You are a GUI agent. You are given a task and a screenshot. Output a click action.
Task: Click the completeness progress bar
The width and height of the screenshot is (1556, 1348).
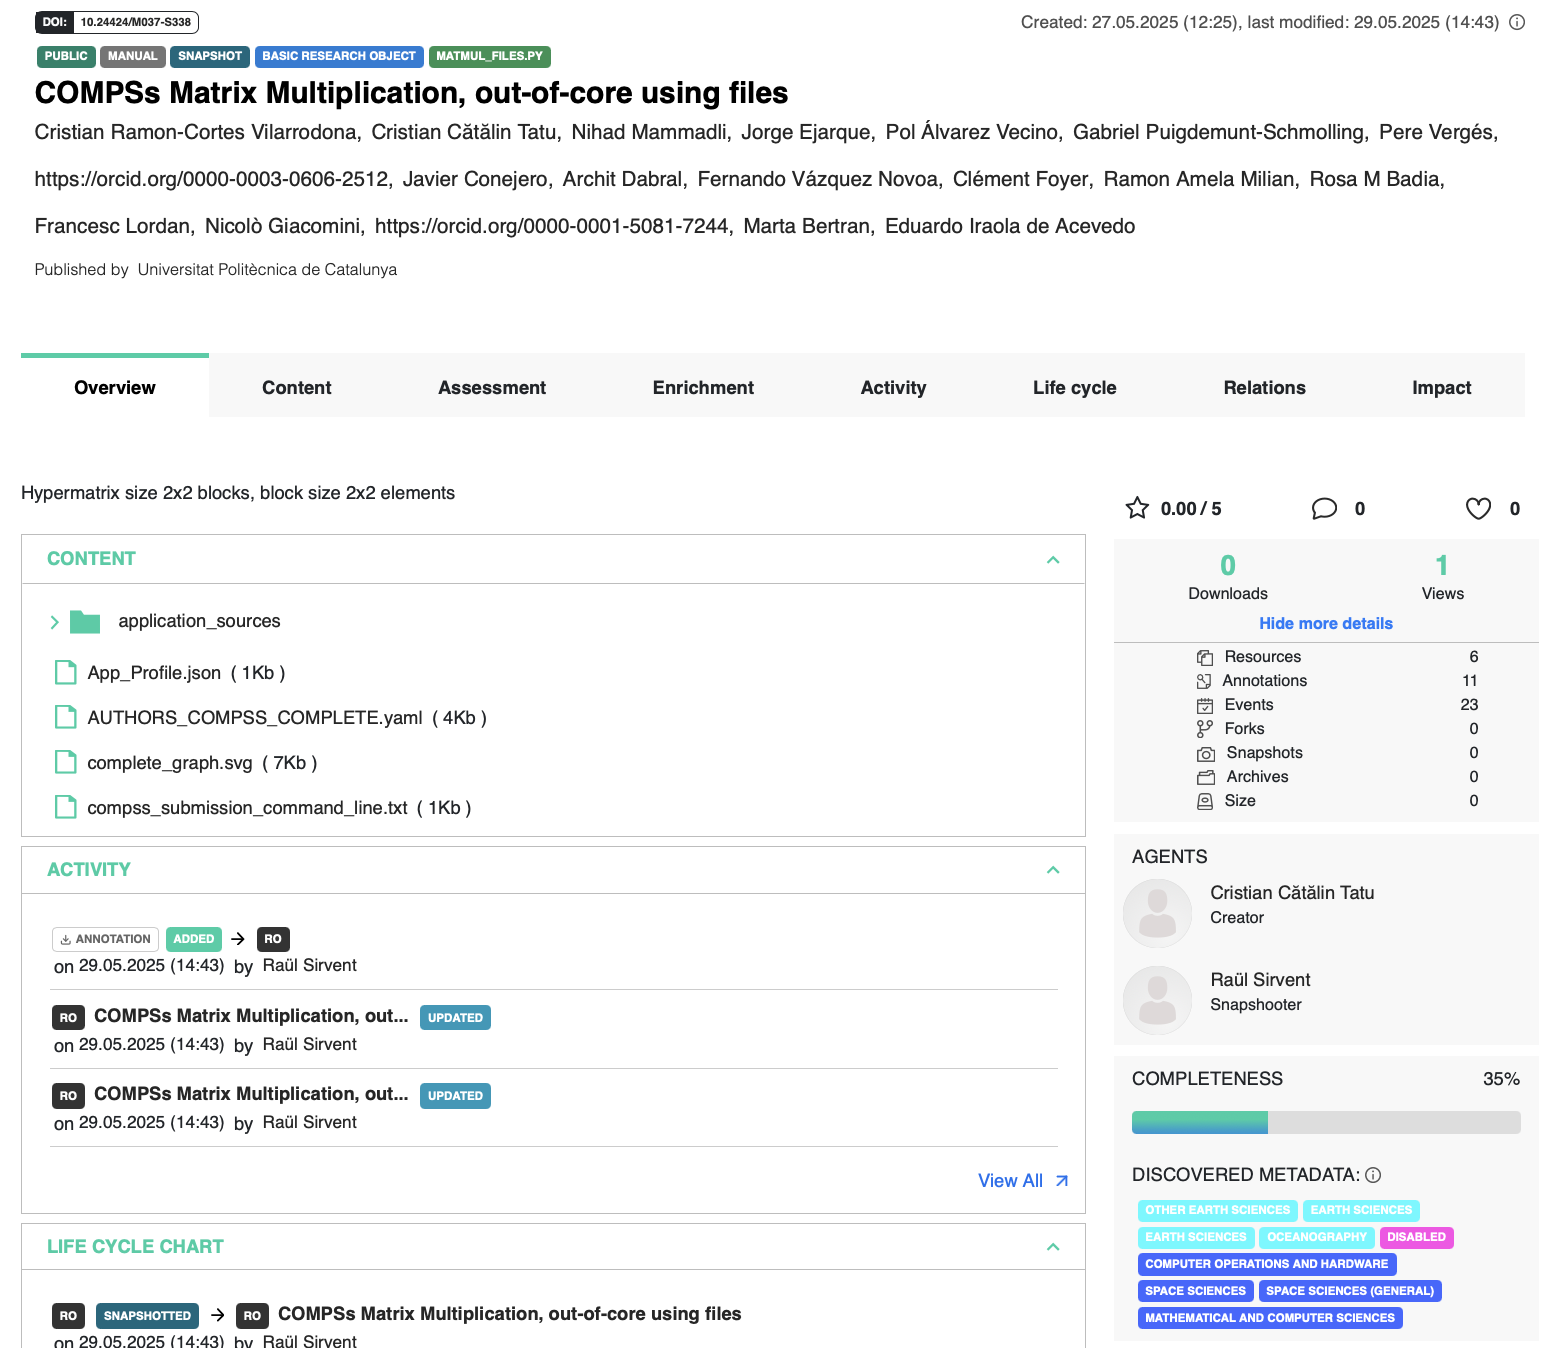(x=1326, y=1122)
